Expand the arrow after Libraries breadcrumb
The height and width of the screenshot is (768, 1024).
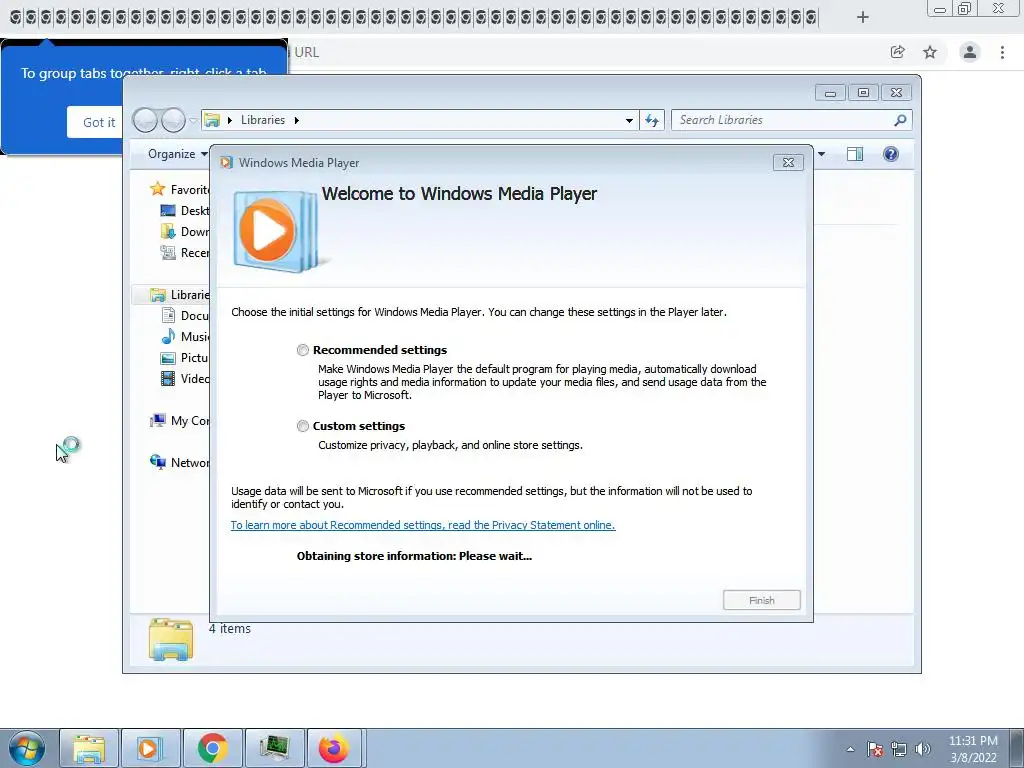pos(296,120)
